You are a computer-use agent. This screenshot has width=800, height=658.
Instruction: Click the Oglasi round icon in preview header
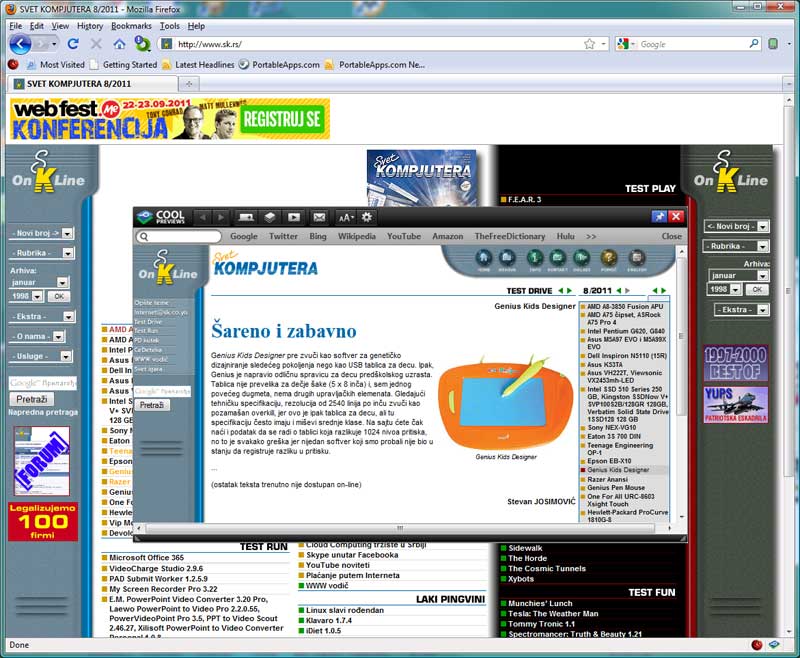581,258
